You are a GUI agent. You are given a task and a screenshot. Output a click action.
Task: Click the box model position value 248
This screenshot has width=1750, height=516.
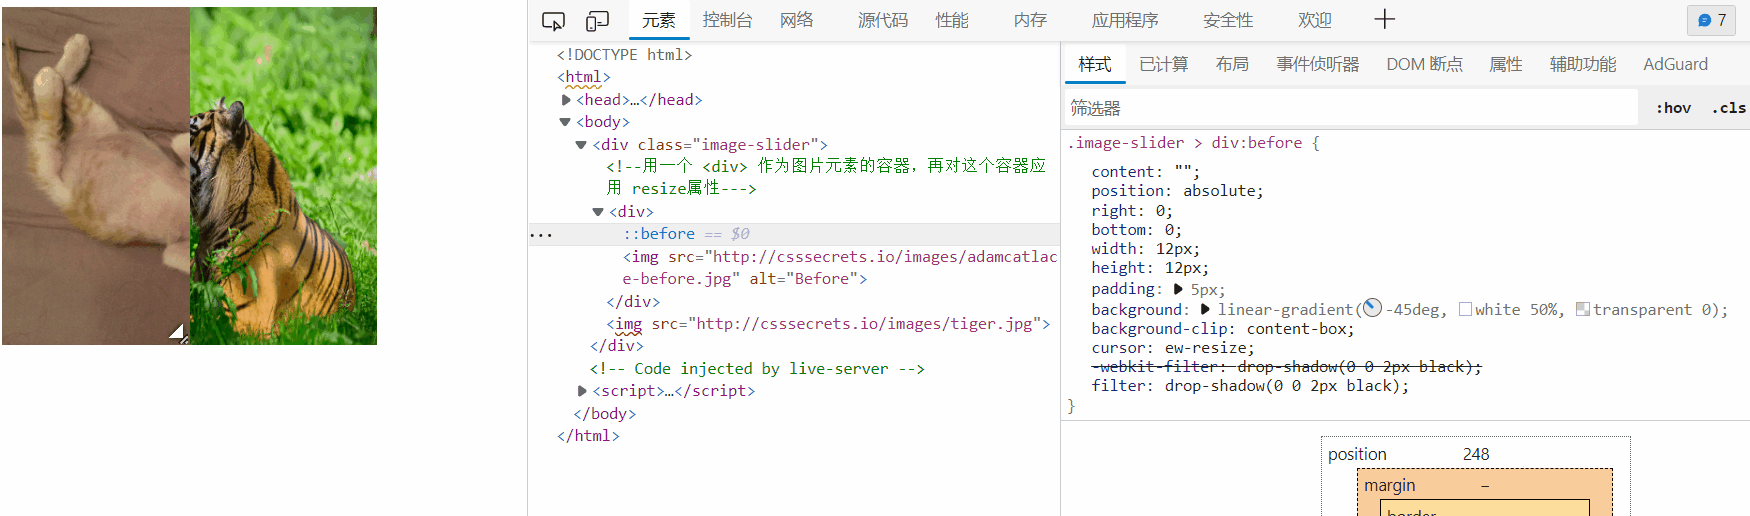1476,454
